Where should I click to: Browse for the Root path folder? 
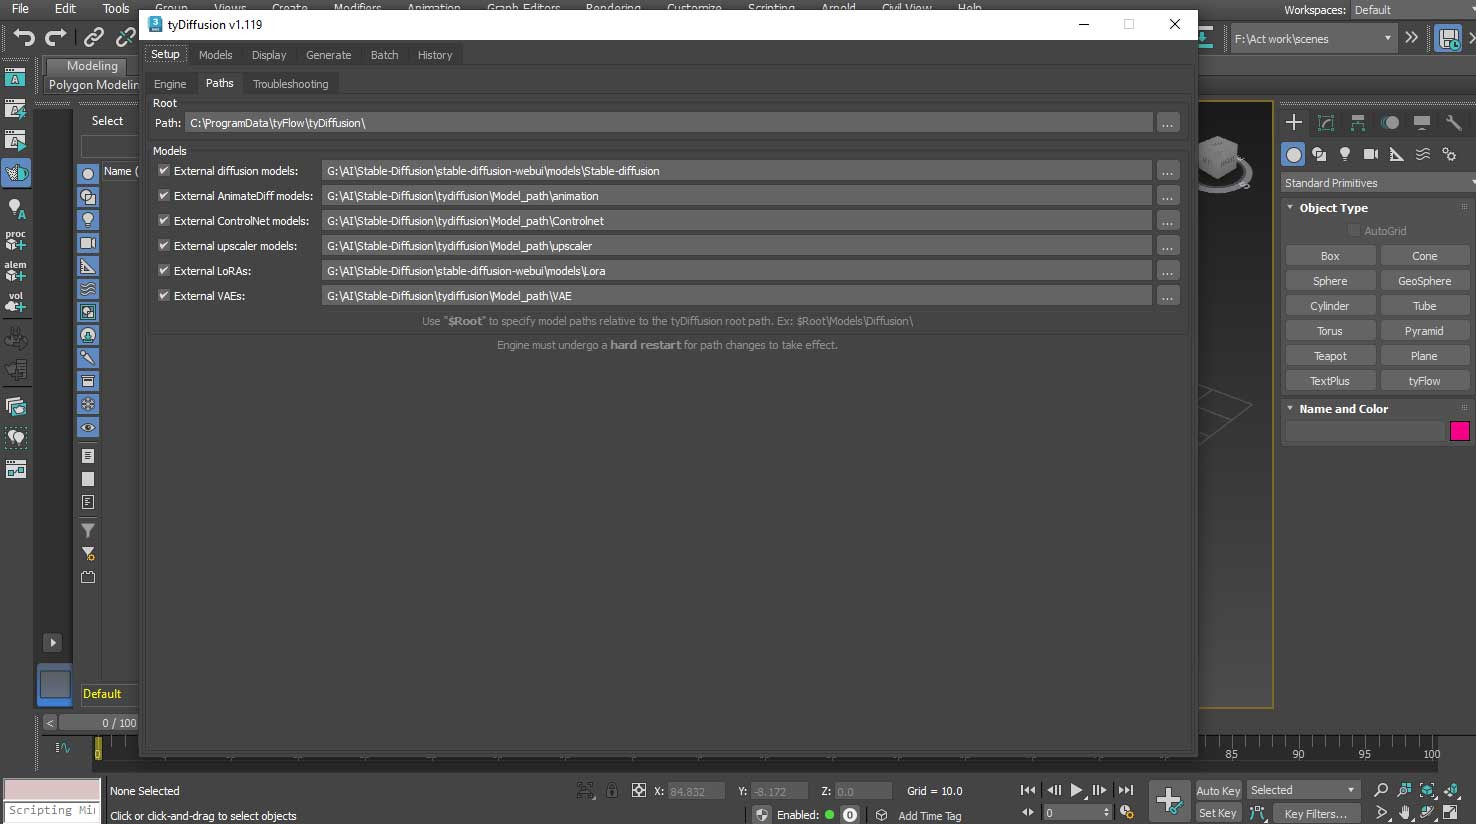click(1167, 123)
